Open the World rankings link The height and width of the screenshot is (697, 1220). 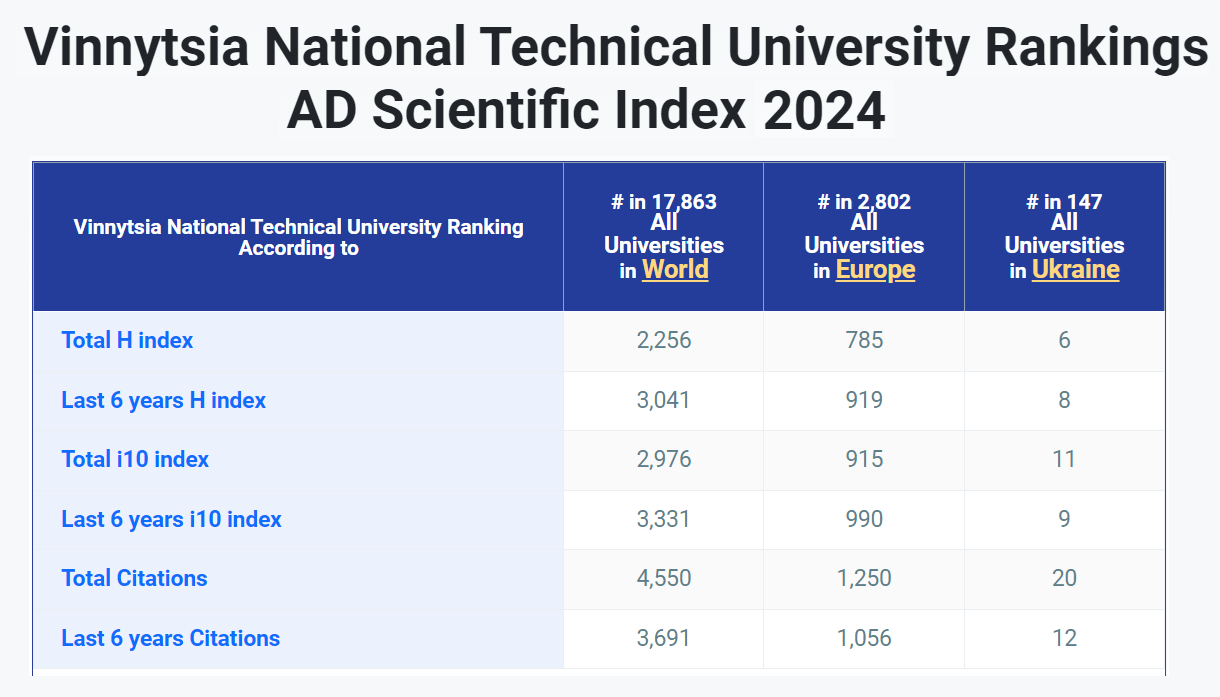[x=675, y=270]
